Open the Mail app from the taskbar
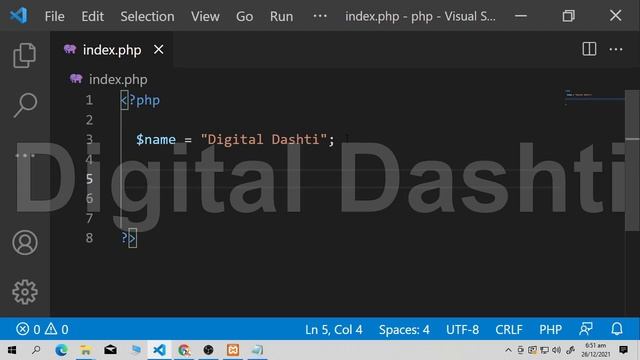640x360 pixels. click(x=110, y=350)
